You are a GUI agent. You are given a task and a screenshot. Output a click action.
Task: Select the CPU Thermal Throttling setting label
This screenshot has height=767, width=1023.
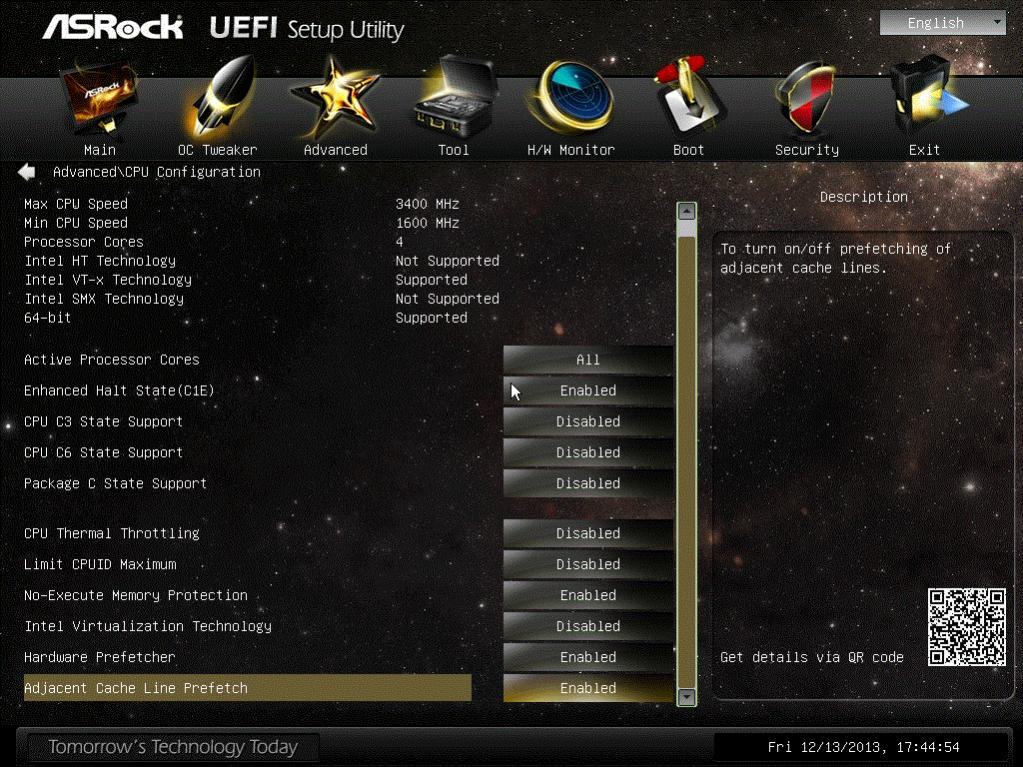pos(112,534)
